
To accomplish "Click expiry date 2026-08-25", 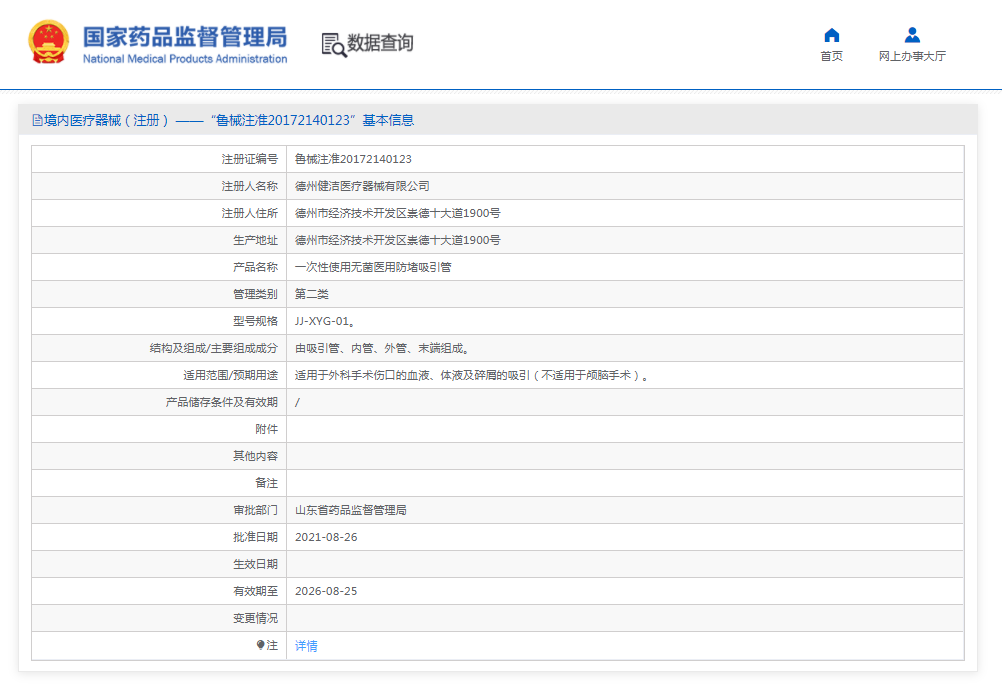I will 326,591.
